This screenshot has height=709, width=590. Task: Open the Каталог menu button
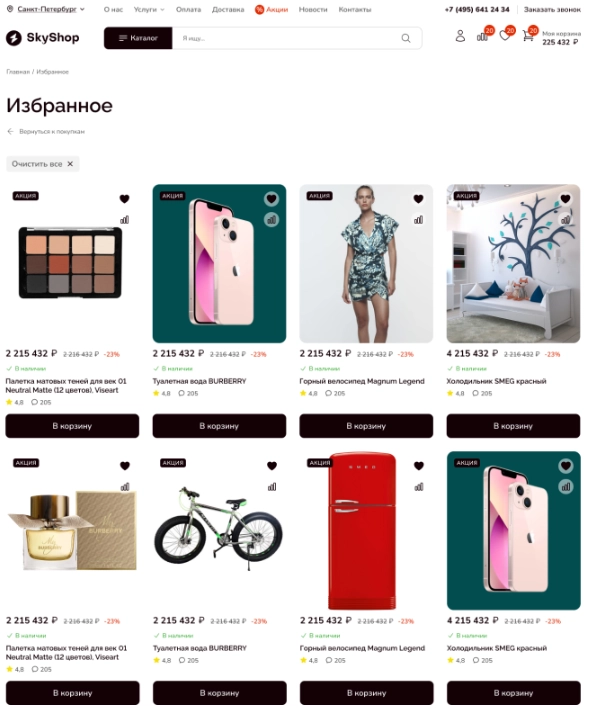click(x=138, y=38)
